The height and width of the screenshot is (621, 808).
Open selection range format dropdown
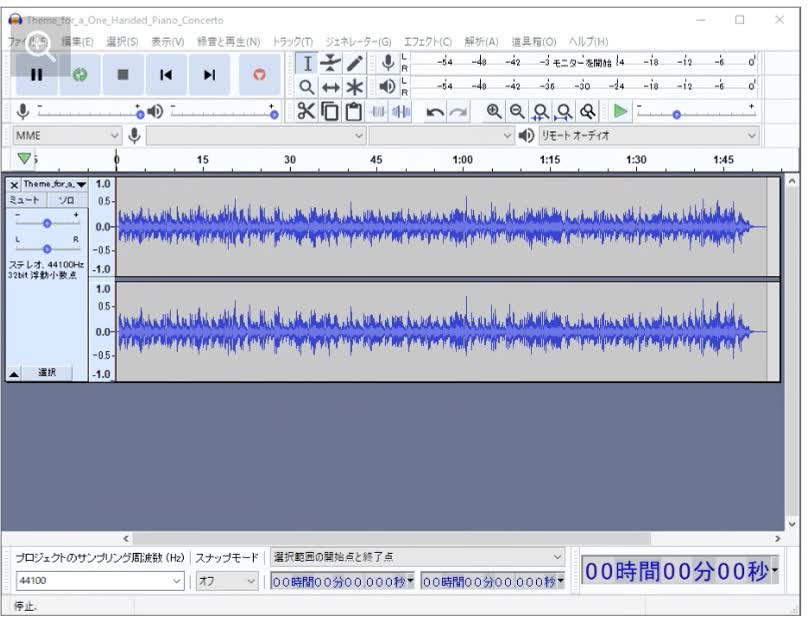tap(417, 557)
